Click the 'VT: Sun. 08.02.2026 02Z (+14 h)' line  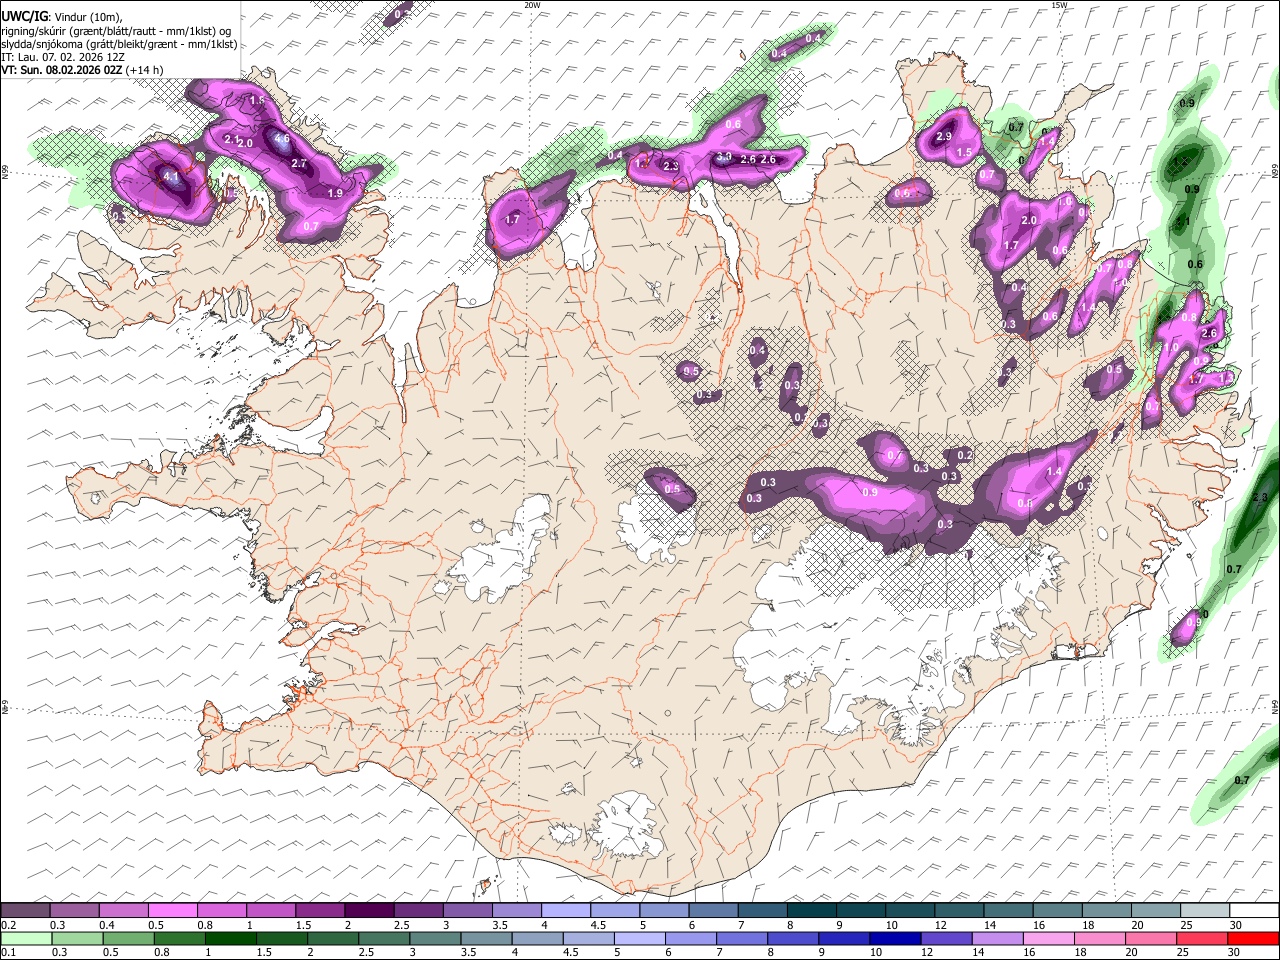coord(82,70)
